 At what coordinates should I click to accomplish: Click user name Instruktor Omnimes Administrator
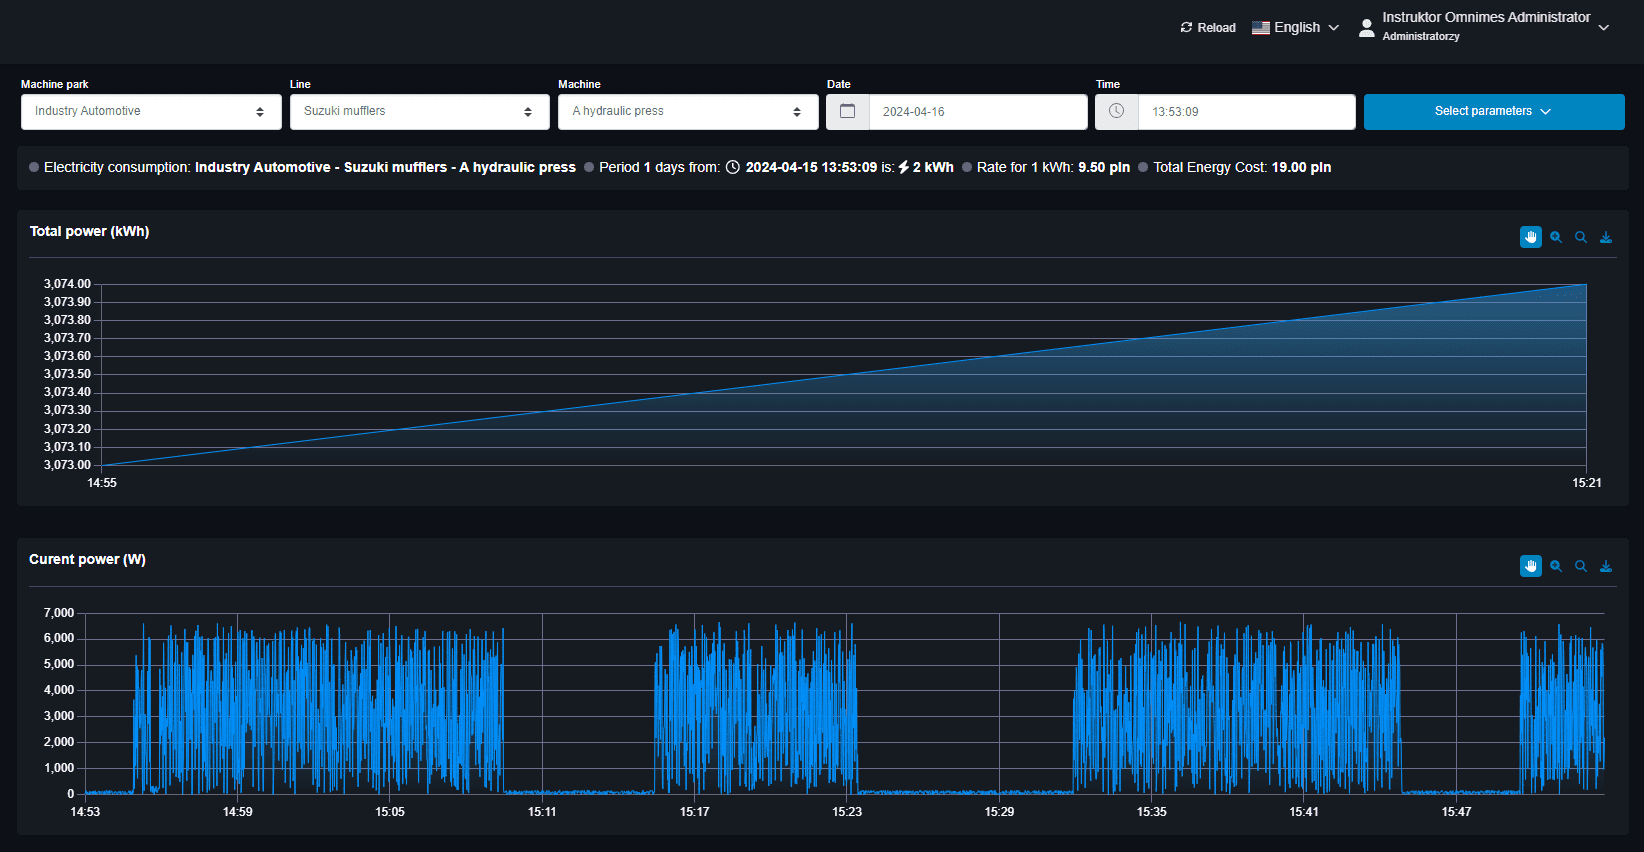point(1486,17)
